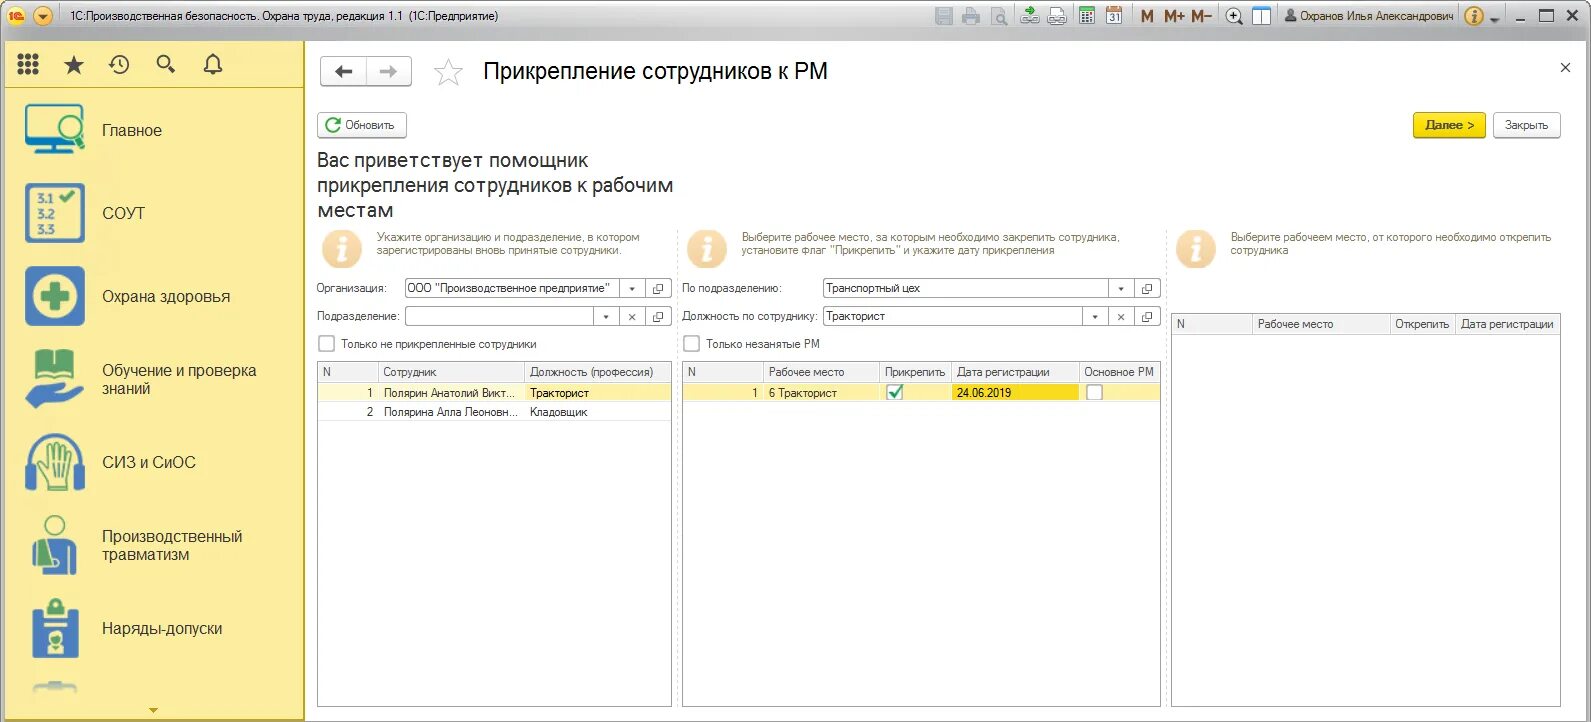The width and height of the screenshot is (1591, 722).
Task: Click the Организация input field
Action: [x=512, y=288]
